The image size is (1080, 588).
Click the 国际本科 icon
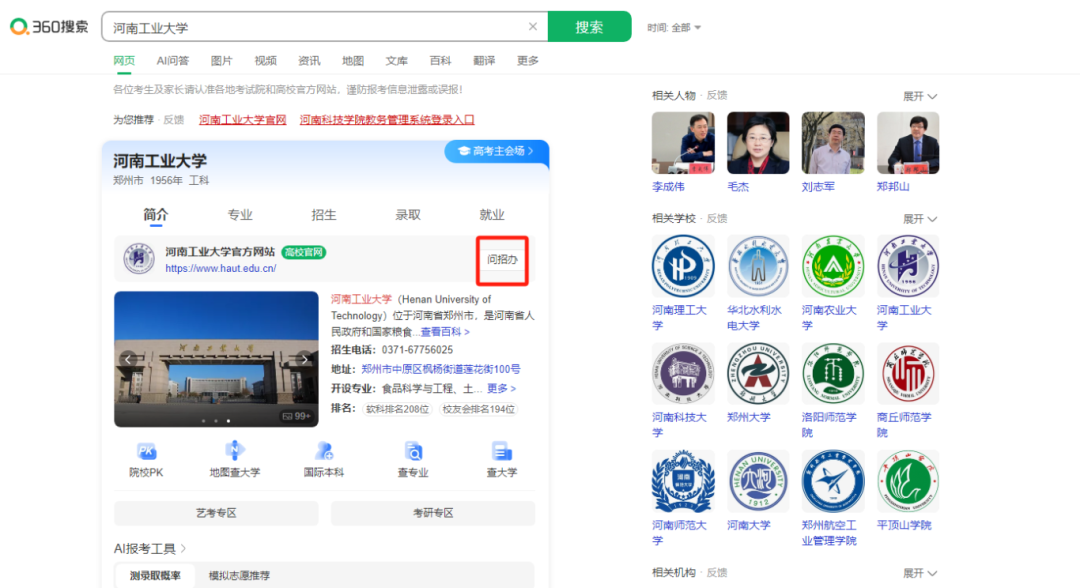coord(324,452)
